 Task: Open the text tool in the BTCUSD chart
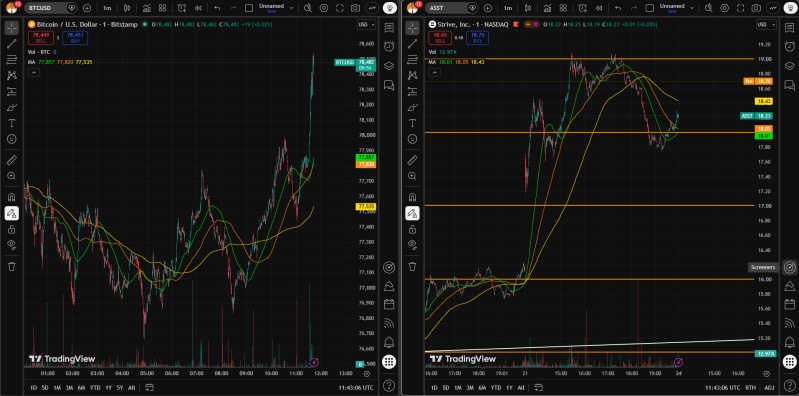coord(11,123)
